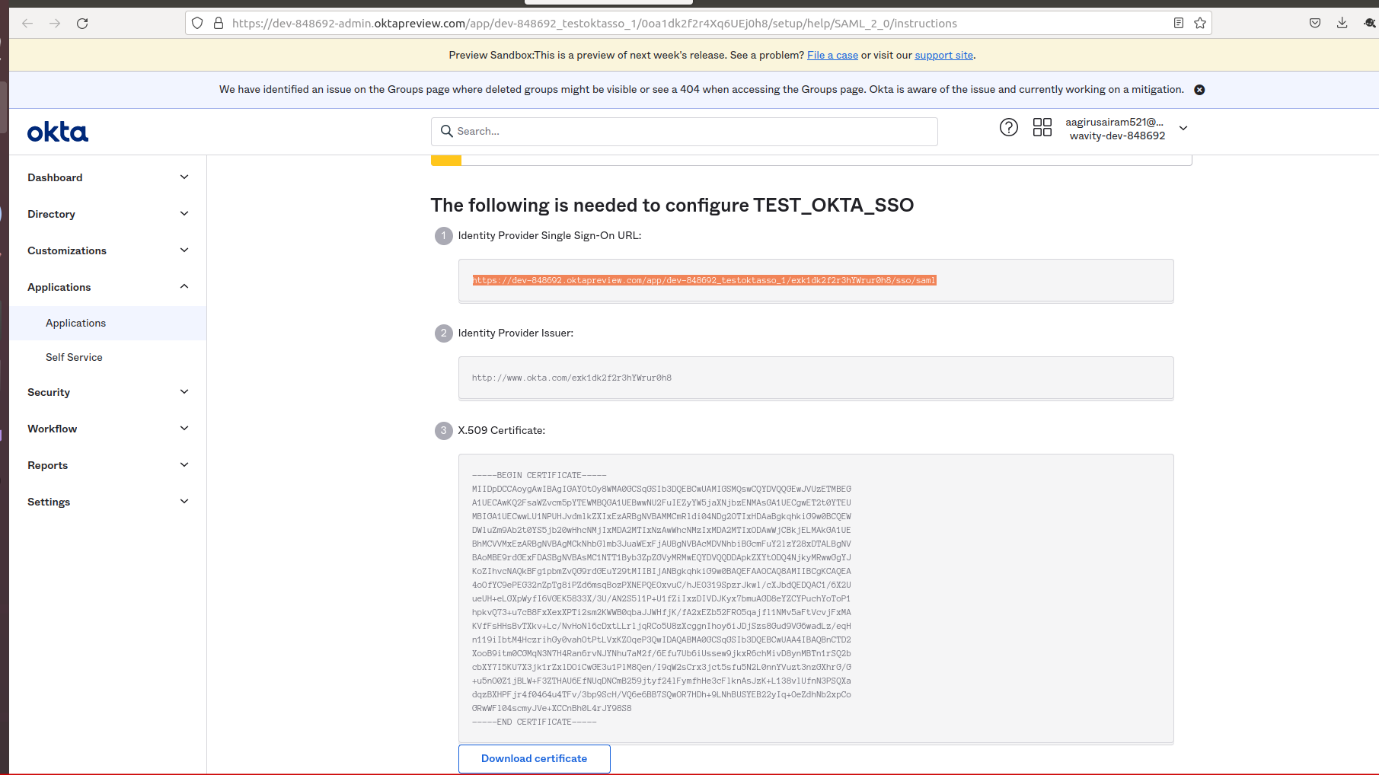The width and height of the screenshot is (1379, 775).
Task: Click the browser address bar URL
Action: 594,23
